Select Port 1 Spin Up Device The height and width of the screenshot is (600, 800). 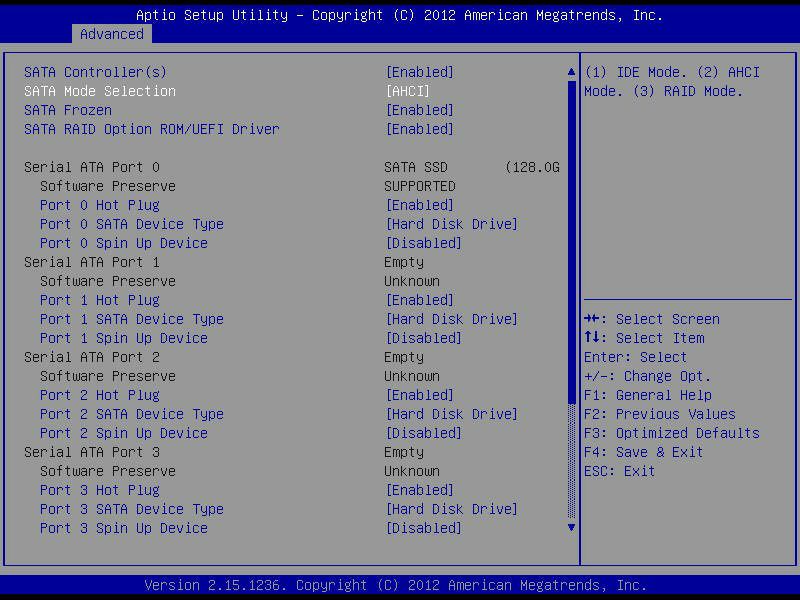[x=124, y=338]
